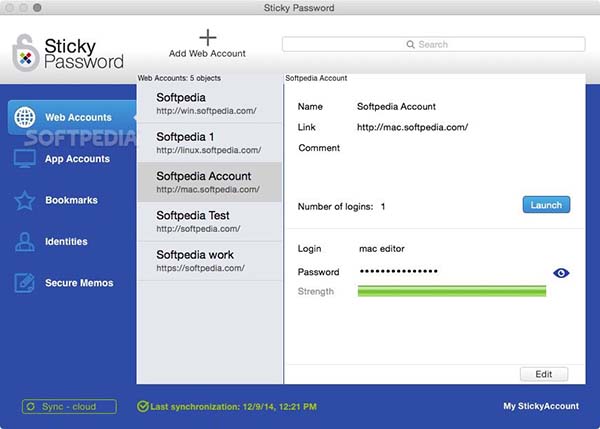Viewport: 600px width, 429px height.
Task: Click the Name value Softpedia Account
Action: (x=396, y=106)
